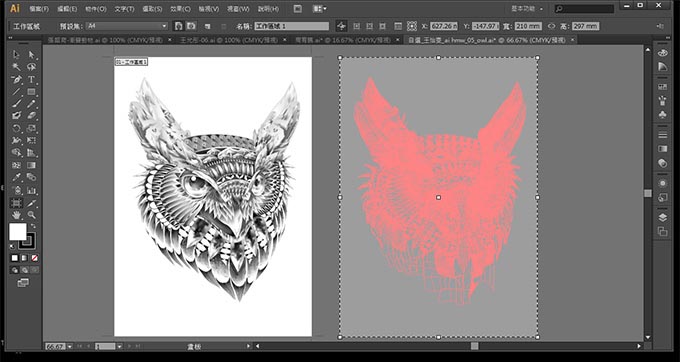Click the horizontal scrollbar thumb

click(474, 346)
